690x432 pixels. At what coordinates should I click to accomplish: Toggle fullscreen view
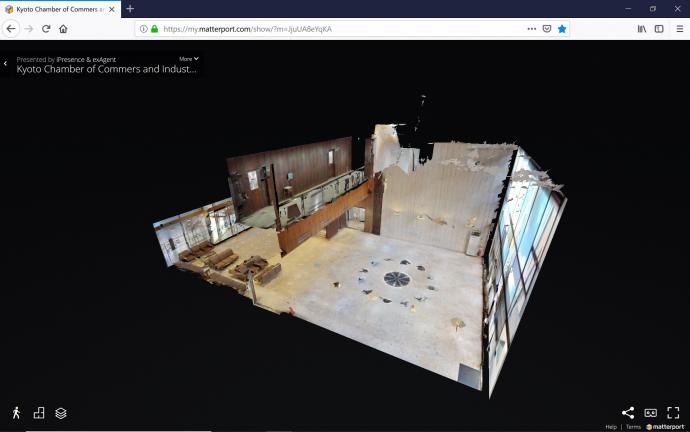pos(673,412)
